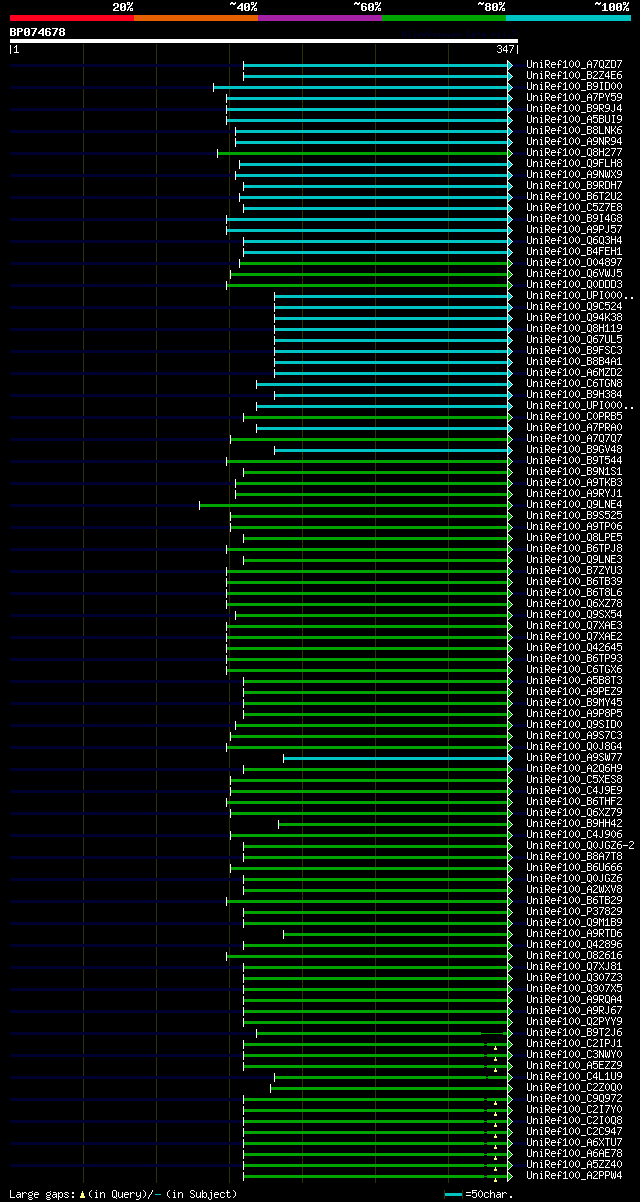Select the UniRef100_A9NR94 label
The image size is (640, 1202).
[x=574, y=141]
